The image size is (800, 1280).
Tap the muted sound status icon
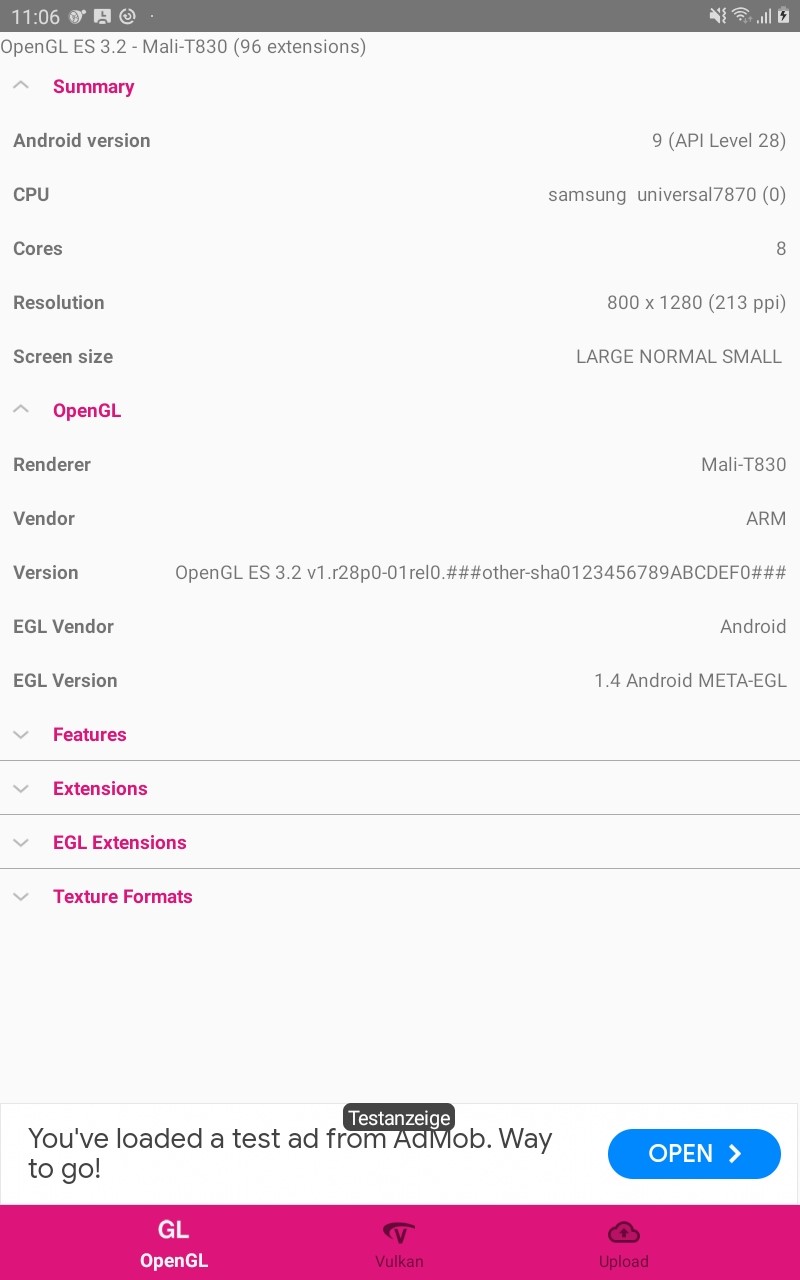[717, 15]
